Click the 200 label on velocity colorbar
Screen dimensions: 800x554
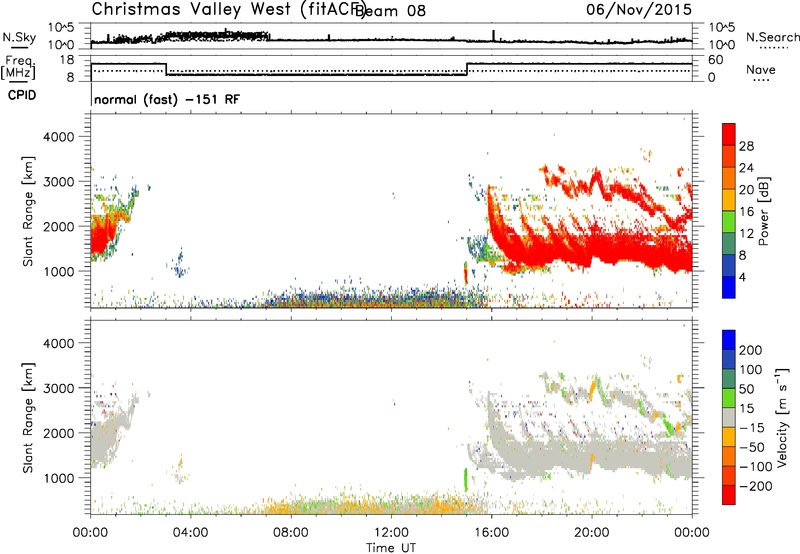pyautogui.click(x=751, y=350)
